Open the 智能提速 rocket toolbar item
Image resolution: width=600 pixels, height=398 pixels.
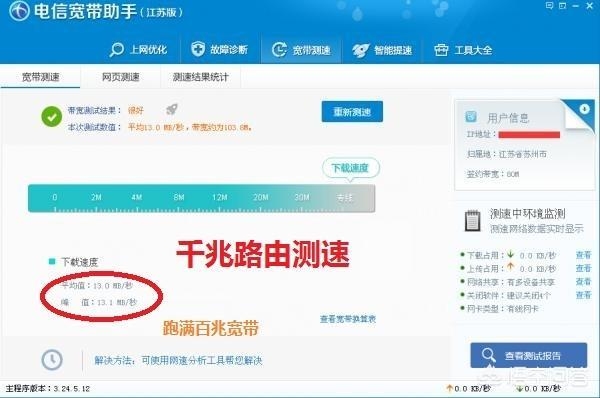coord(382,50)
